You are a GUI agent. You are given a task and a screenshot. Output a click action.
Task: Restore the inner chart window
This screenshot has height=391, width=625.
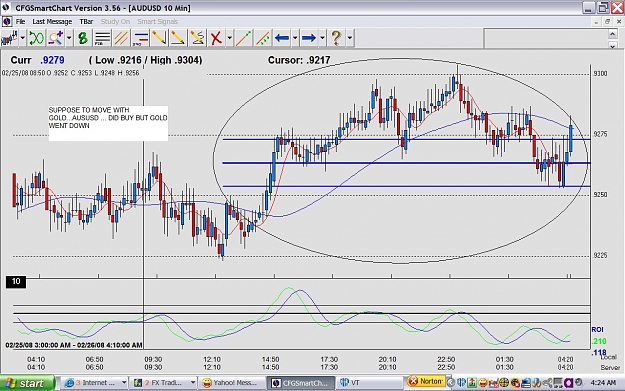click(x=607, y=22)
